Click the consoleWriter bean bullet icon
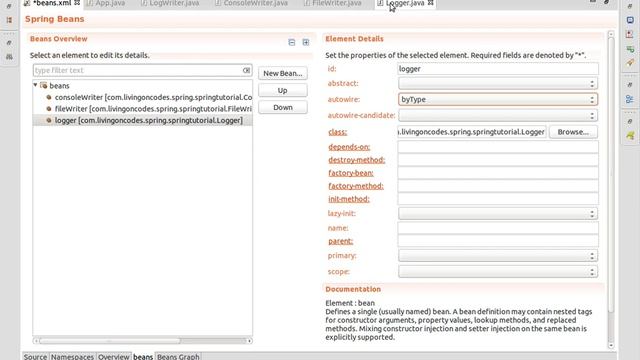The height and width of the screenshot is (360, 640). pos(49,97)
